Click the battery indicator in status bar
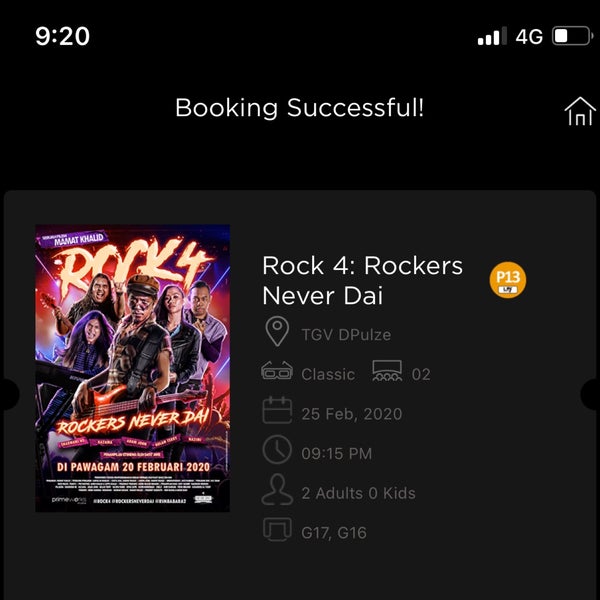Image resolution: width=600 pixels, height=600 pixels. [572, 36]
